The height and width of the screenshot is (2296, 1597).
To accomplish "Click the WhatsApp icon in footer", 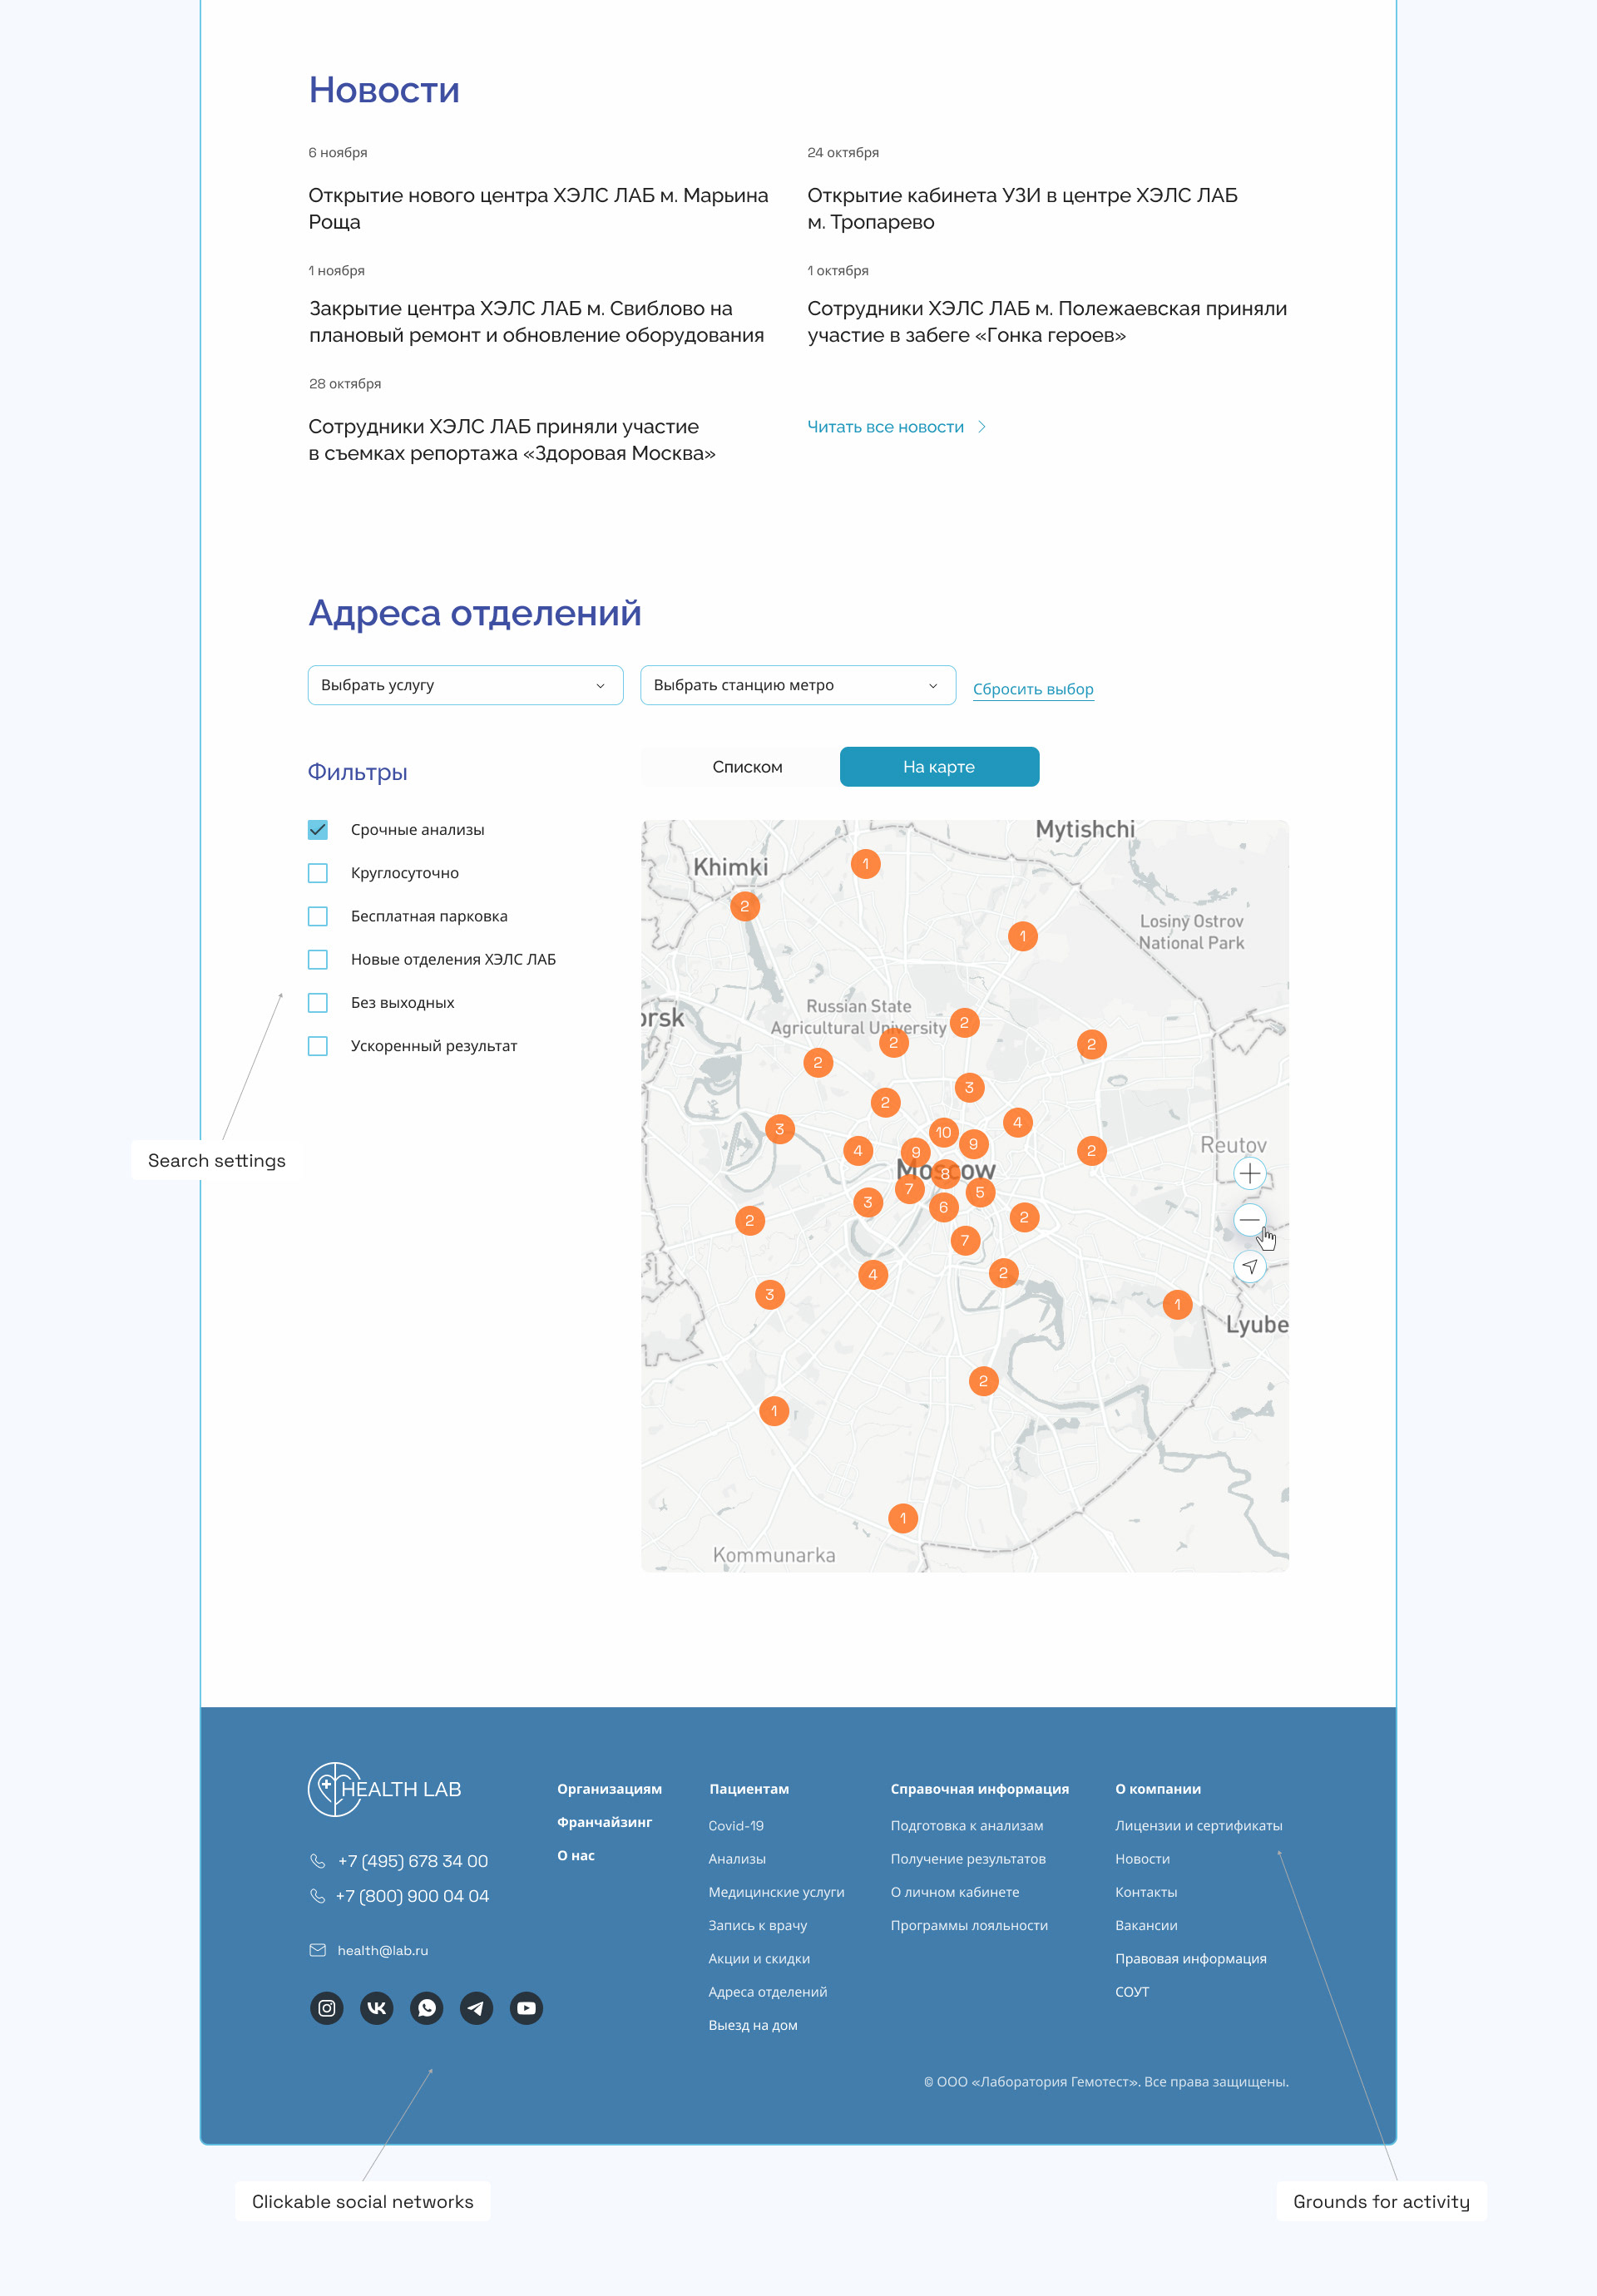I will click(x=427, y=2008).
